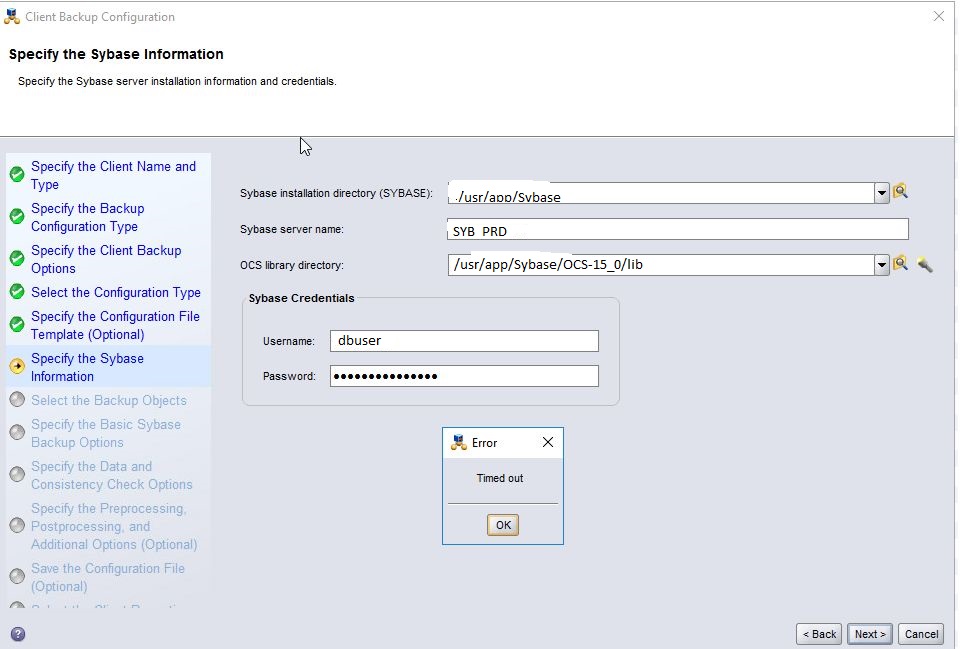
Task: Click the browse icon beside OCS library directory
Action: 899,263
